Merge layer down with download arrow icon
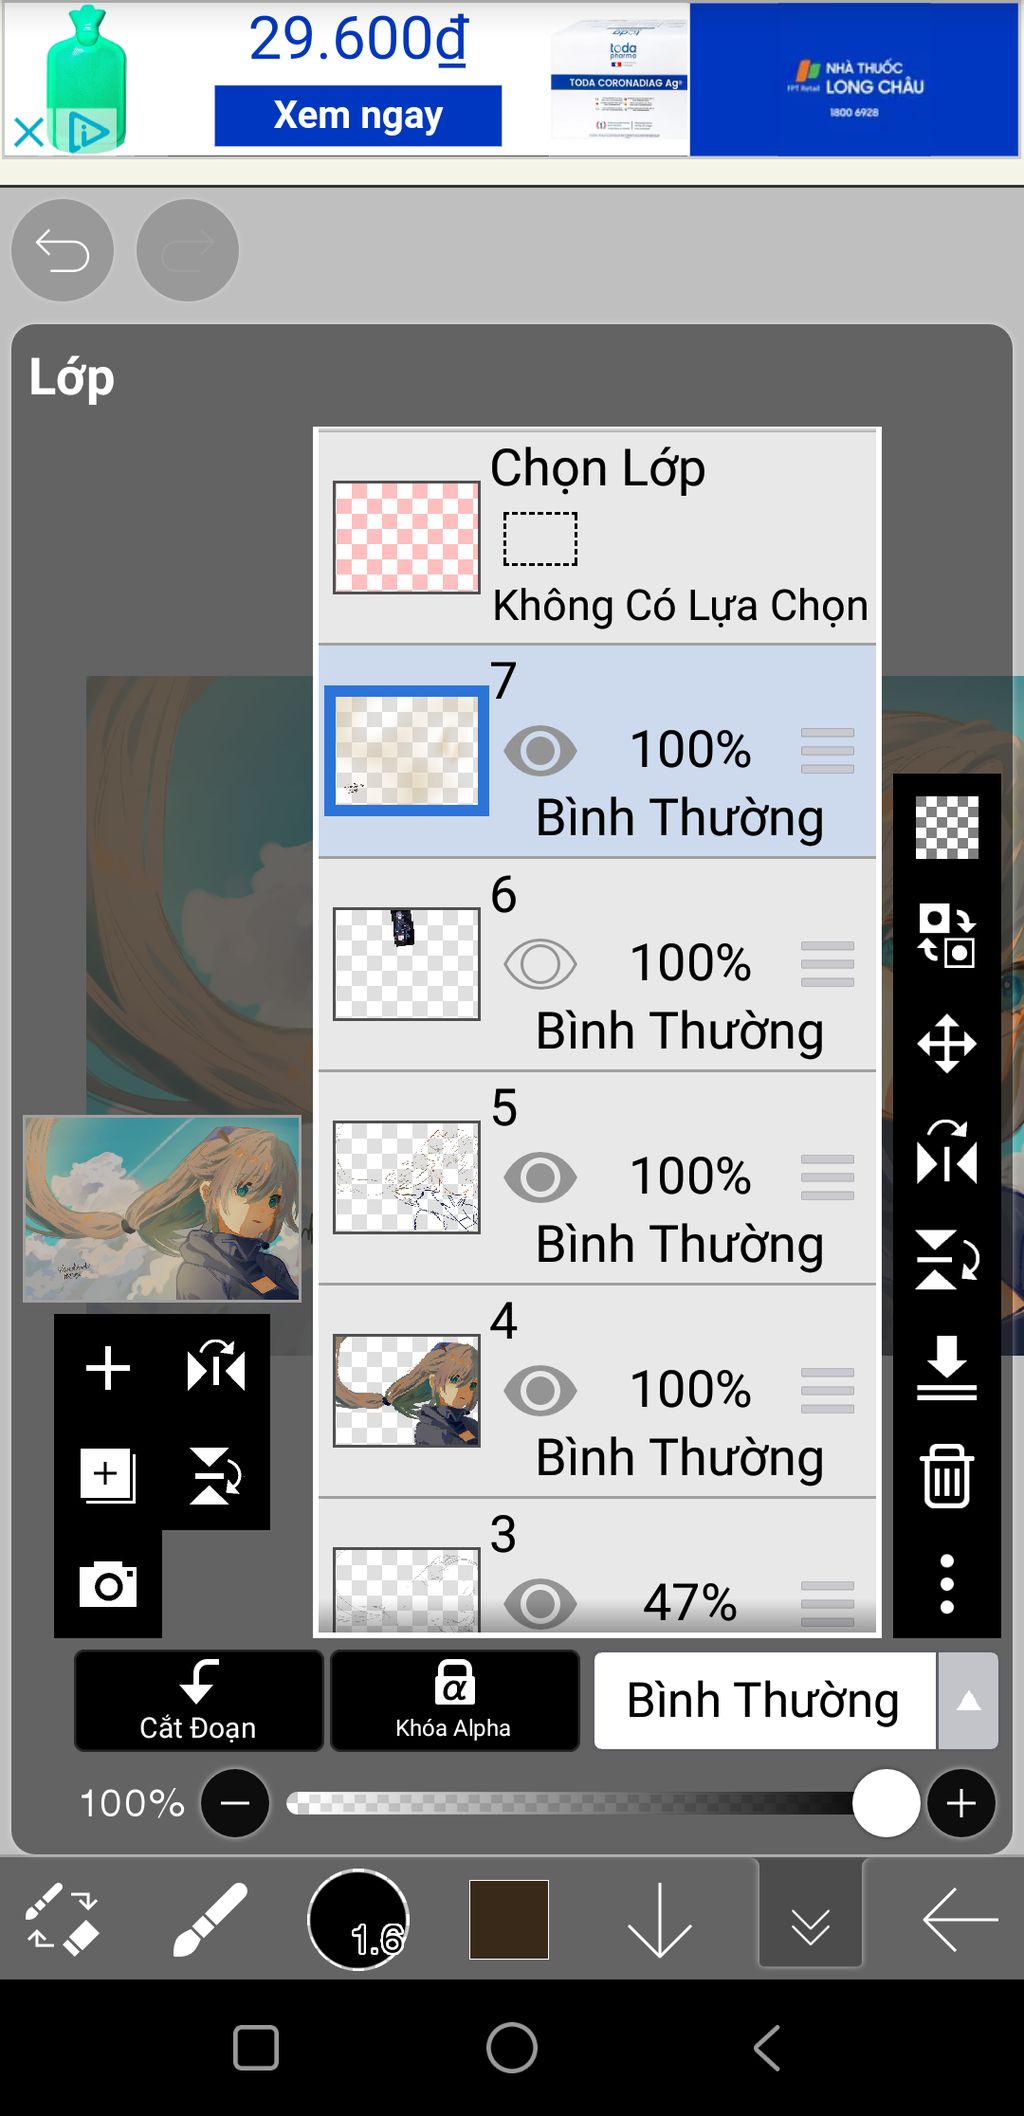Screen dimensions: 1024x2116 pyautogui.click(x=946, y=1367)
